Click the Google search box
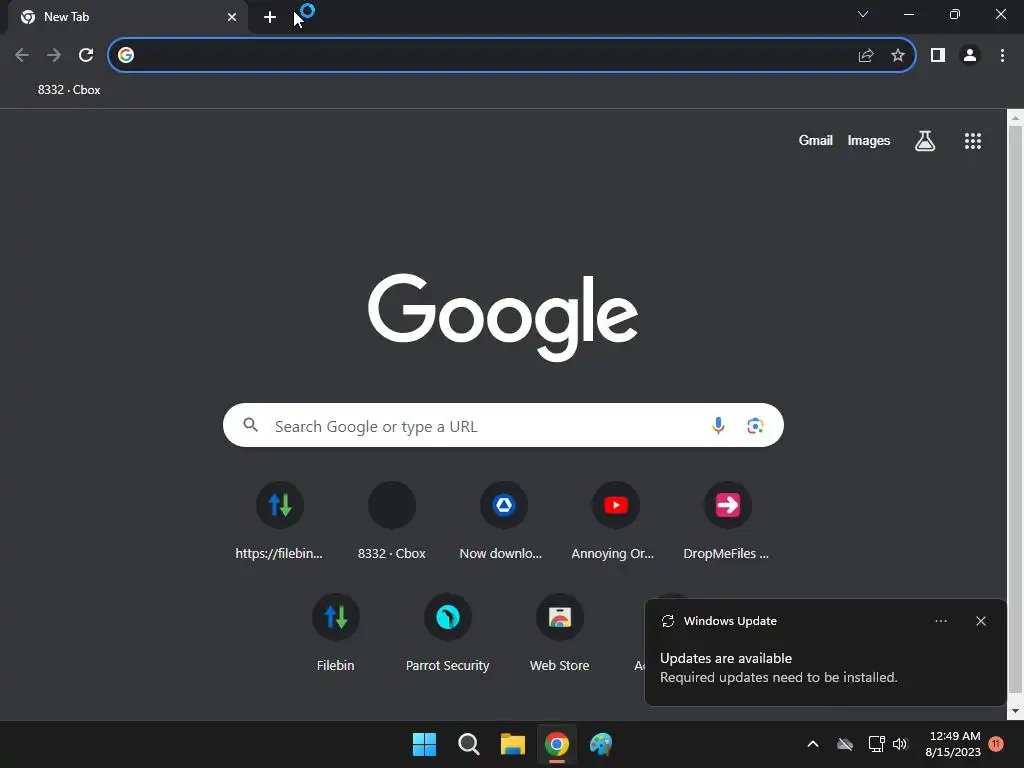This screenshot has height=768, width=1024. pyautogui.click(x=503, y=425)
